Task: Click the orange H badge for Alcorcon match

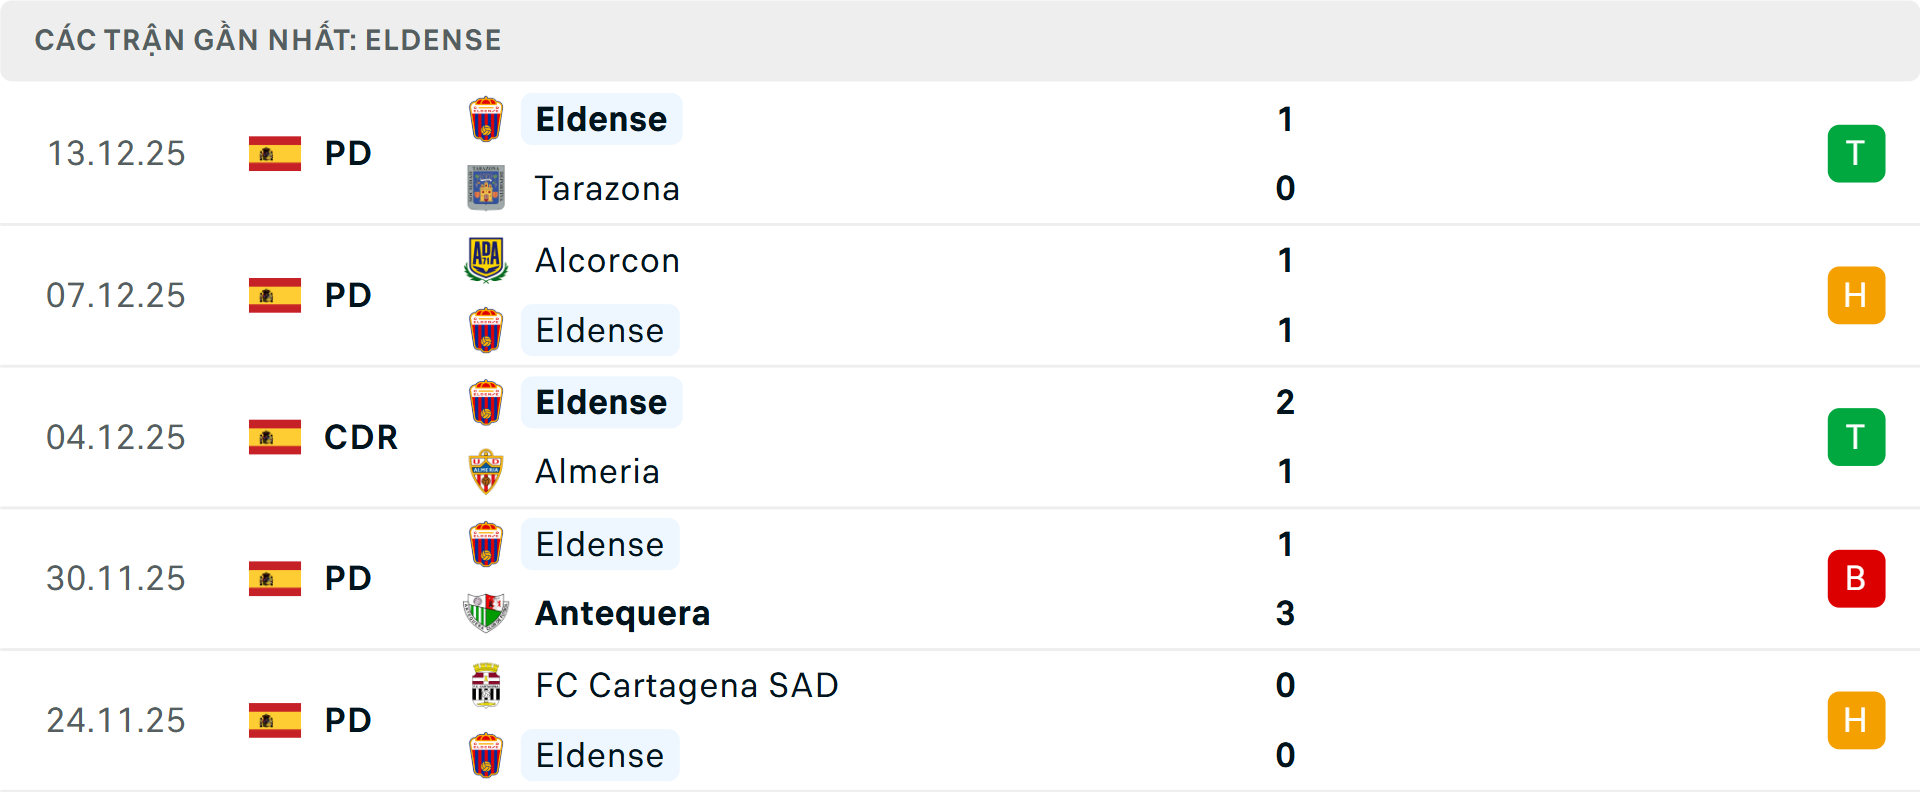Action: [1856, 296]
